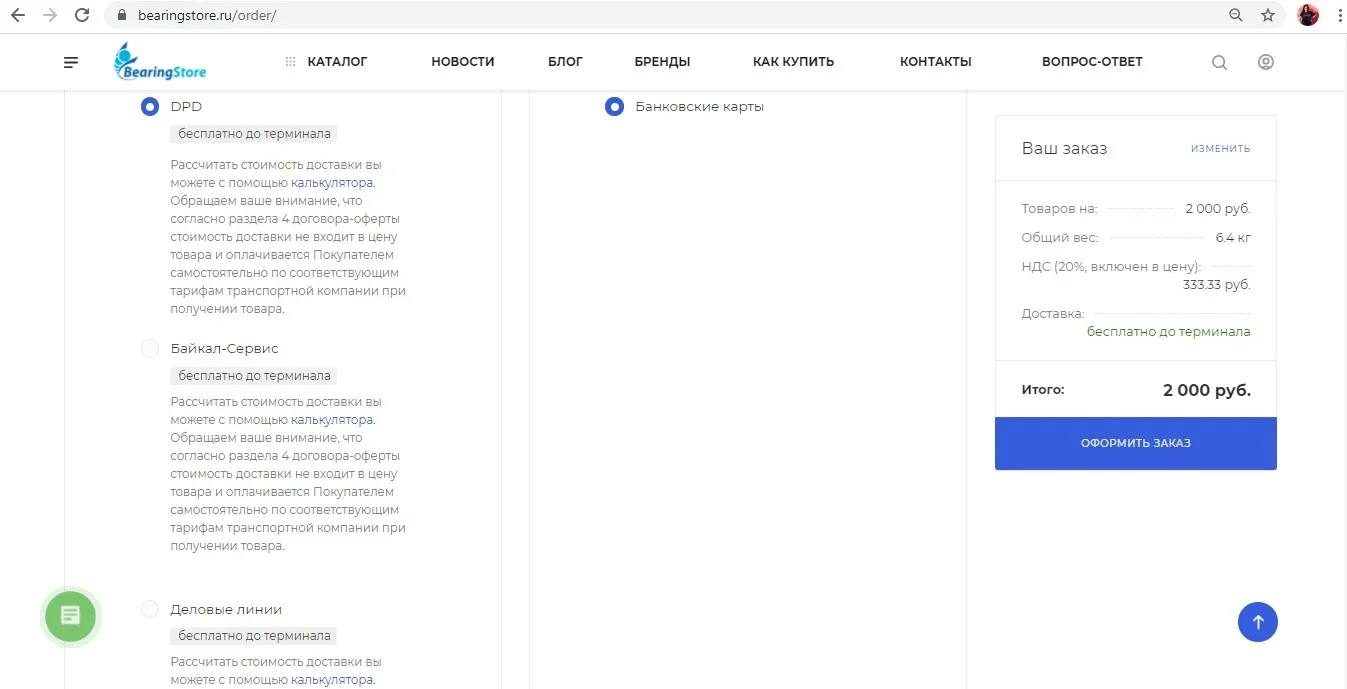Select DPD delivery option
1347x689 pixels.
150,107
